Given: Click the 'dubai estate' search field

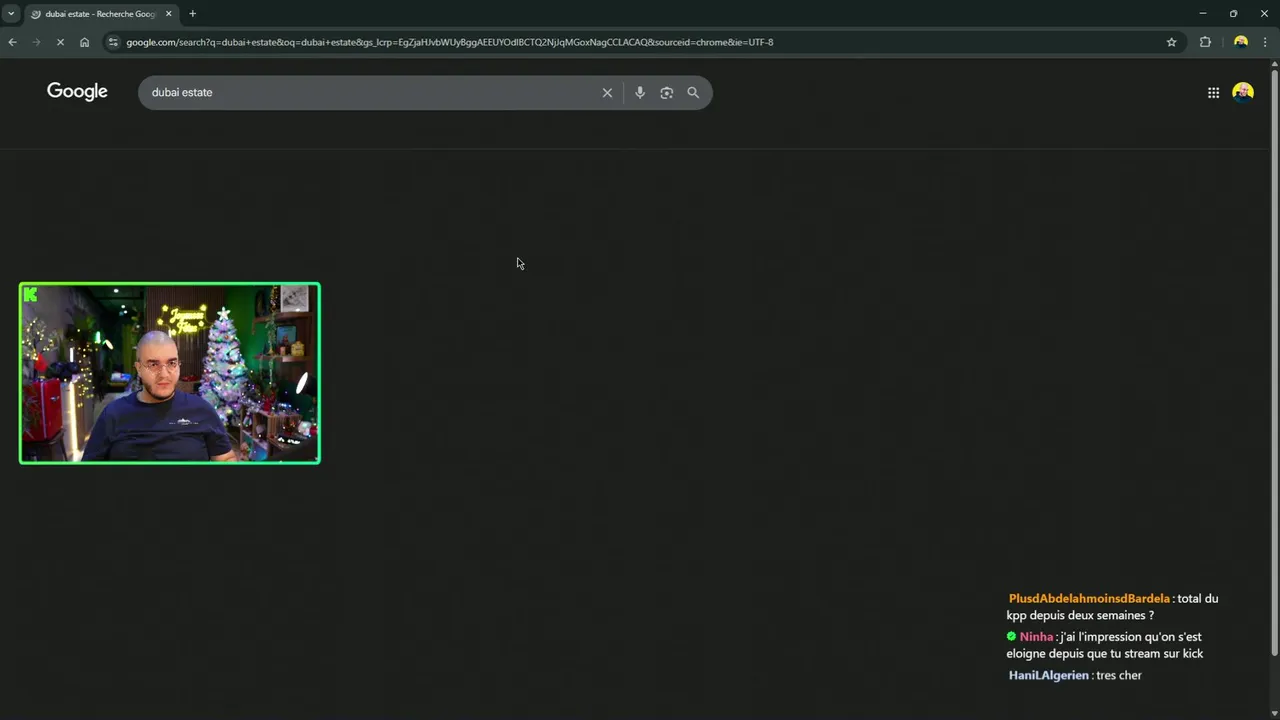Looking at the screenshot, I should (370, 92).
